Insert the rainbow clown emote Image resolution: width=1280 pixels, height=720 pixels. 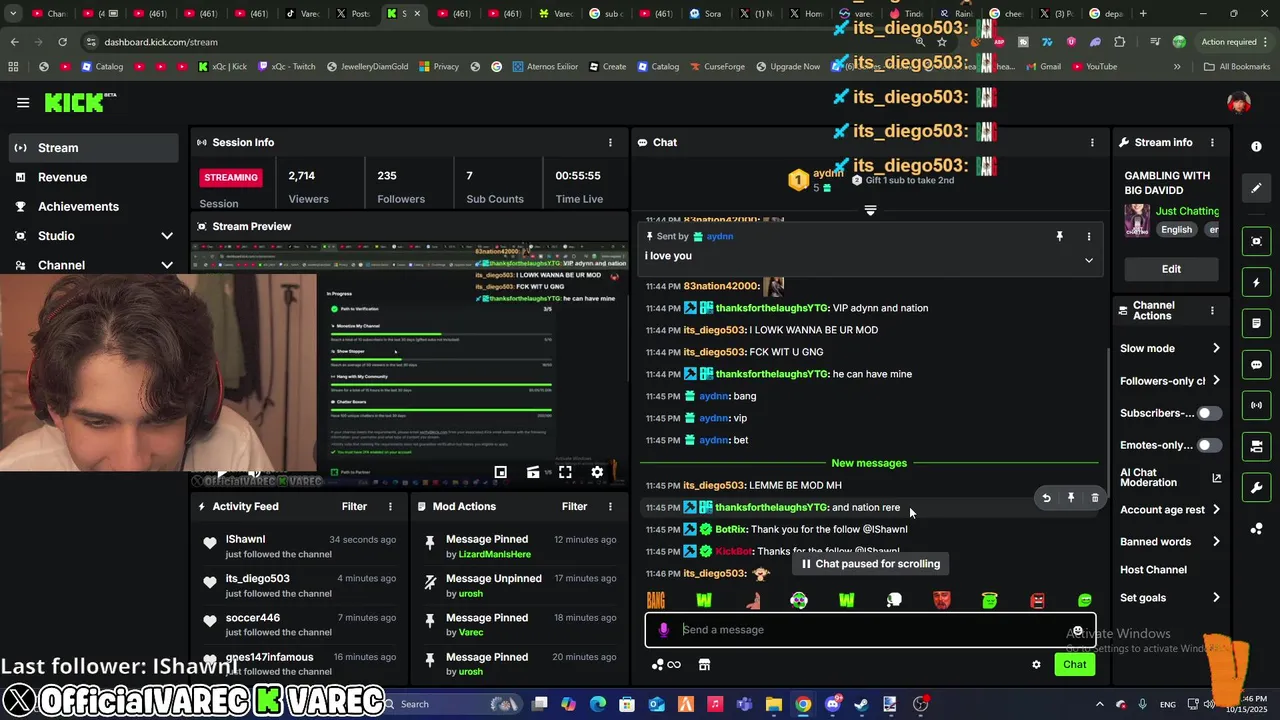coord(799,600)
